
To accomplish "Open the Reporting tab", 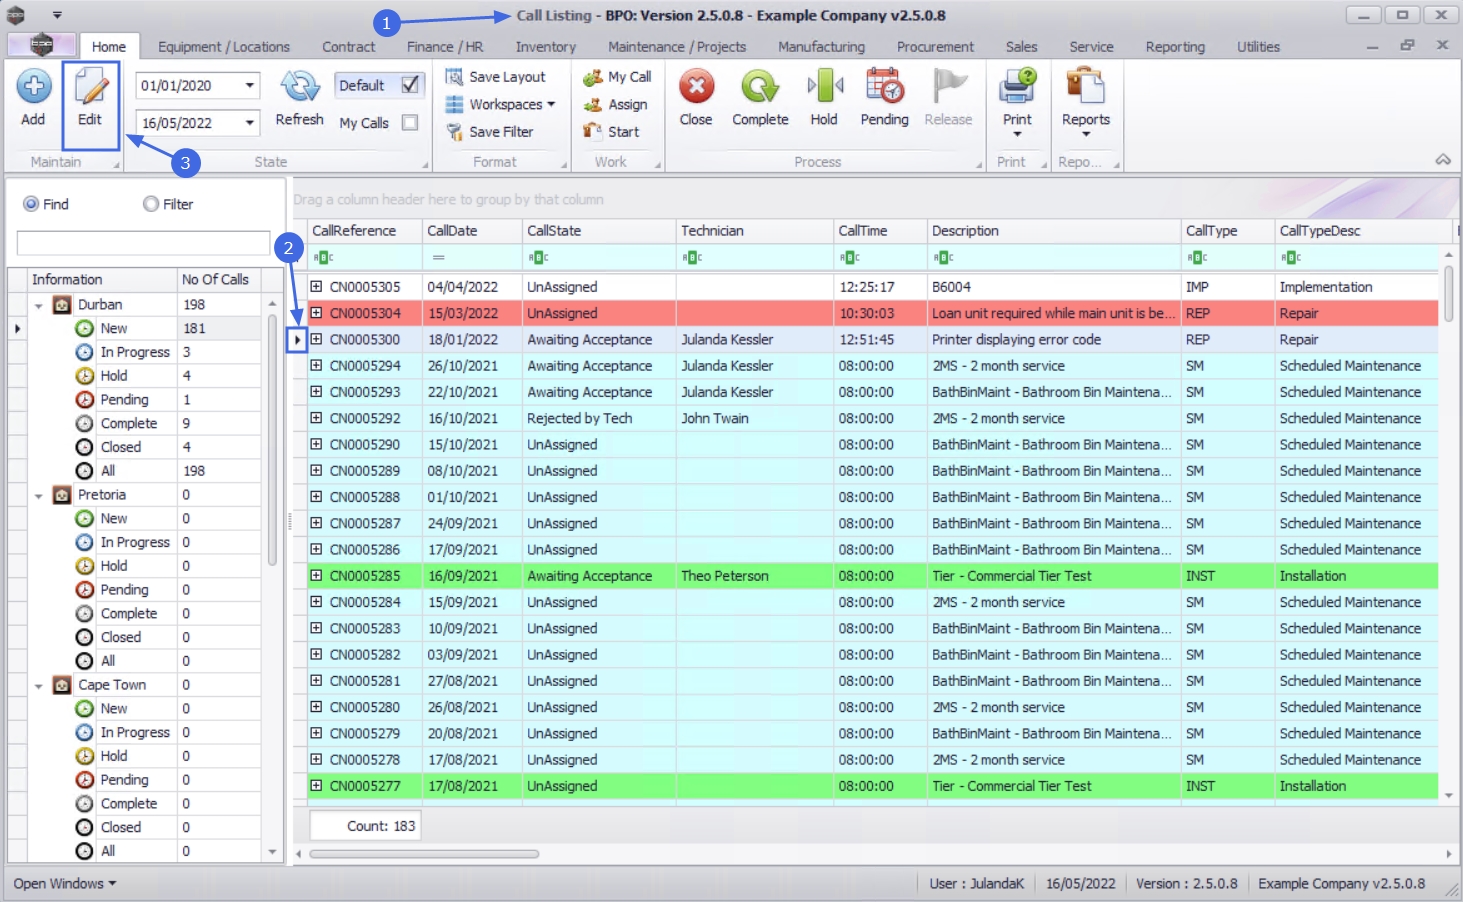I will (x=1175, y=47).
